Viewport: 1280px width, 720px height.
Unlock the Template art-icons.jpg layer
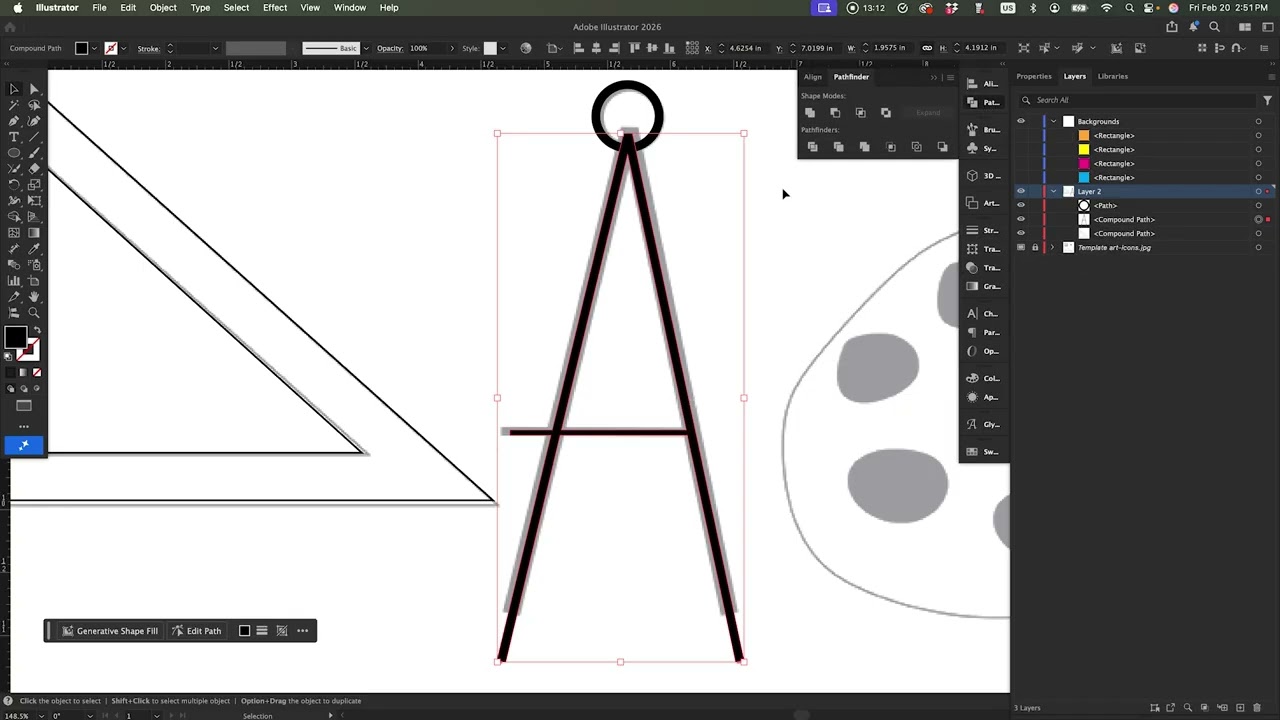[x=1035, y=247]
